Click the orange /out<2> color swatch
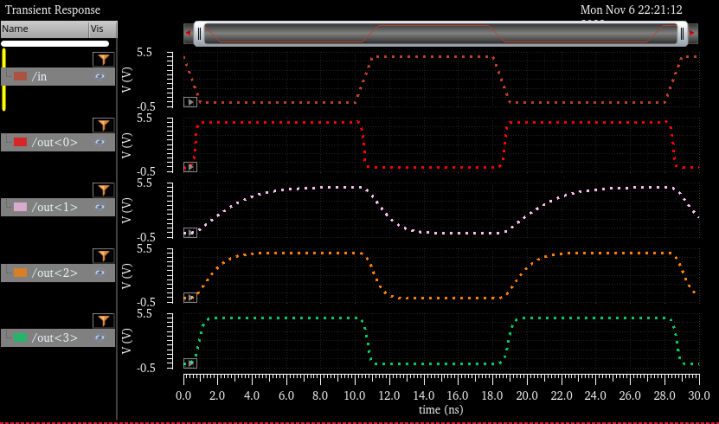 pyautogui.click(x=20, y=273)
